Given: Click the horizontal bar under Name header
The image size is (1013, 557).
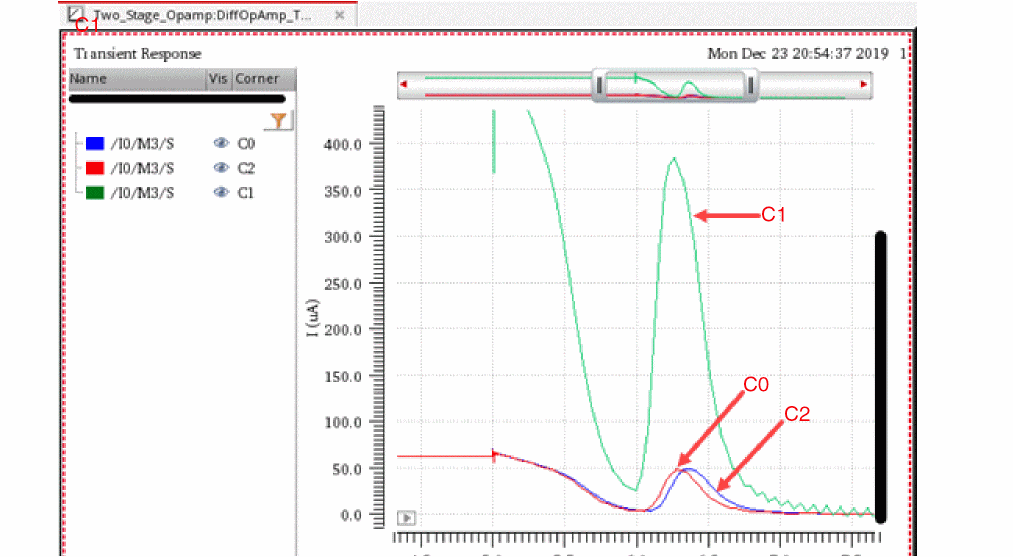Looking at the screenshot, I should click(x=177, y=99).
